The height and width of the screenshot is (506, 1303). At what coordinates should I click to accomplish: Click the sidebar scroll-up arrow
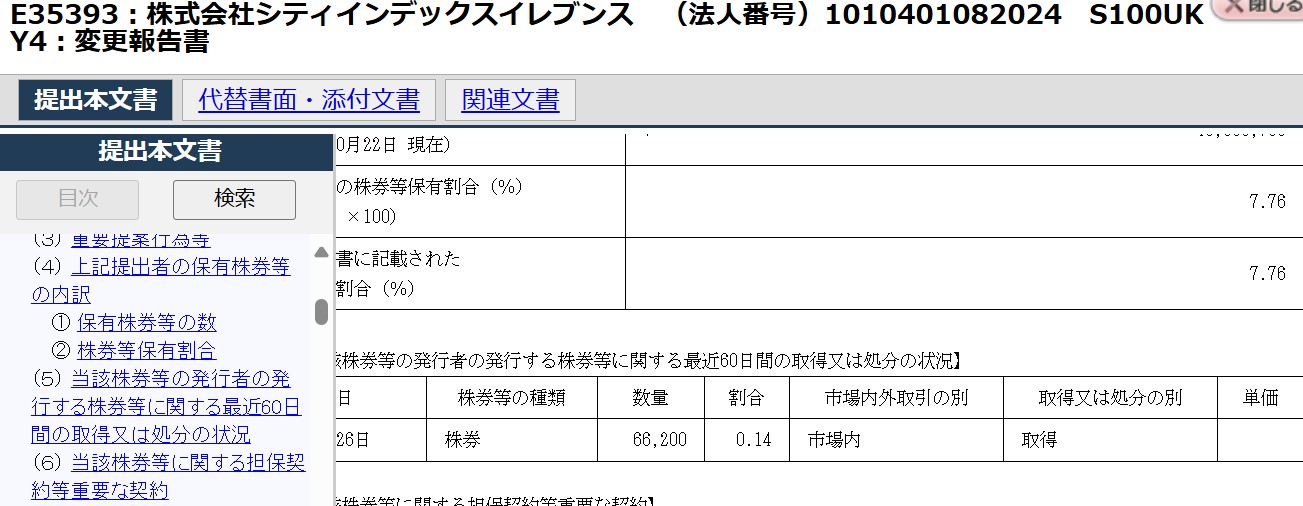click(x=321, y=253)
